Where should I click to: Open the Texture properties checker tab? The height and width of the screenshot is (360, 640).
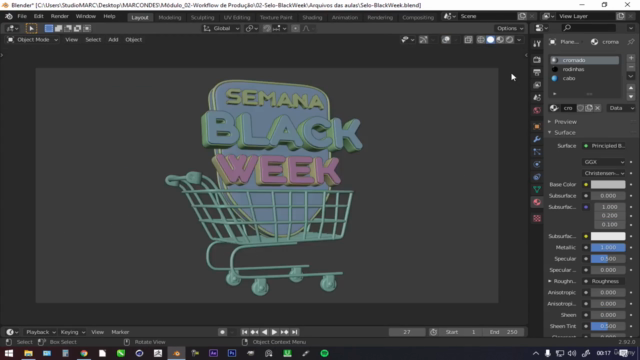coord(537,218)
